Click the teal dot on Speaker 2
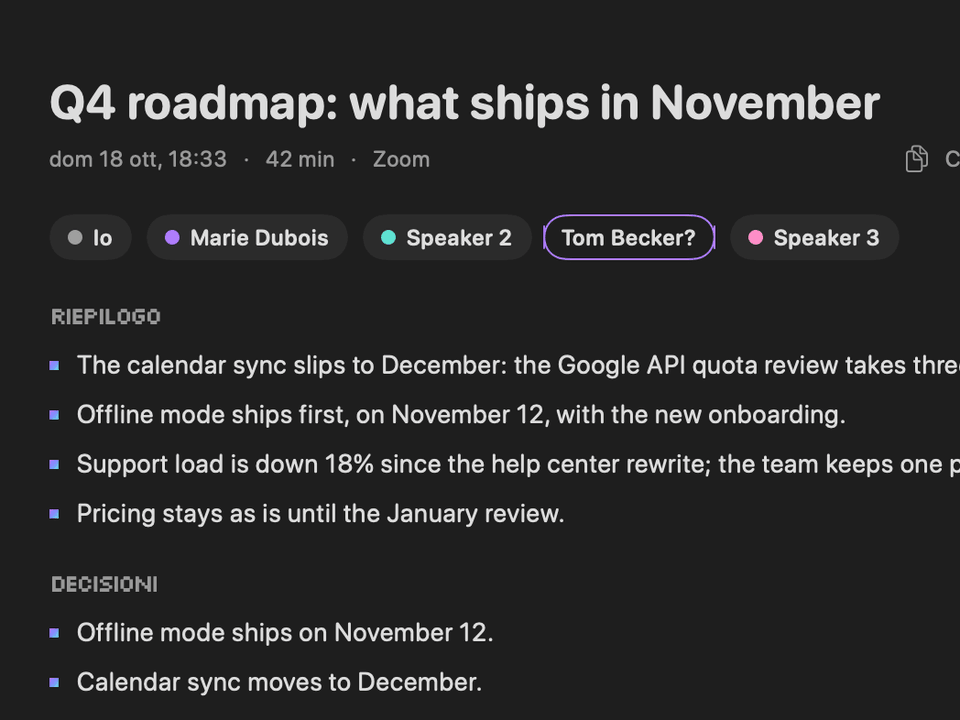The image size is (960, 720). tap(388, 238)
